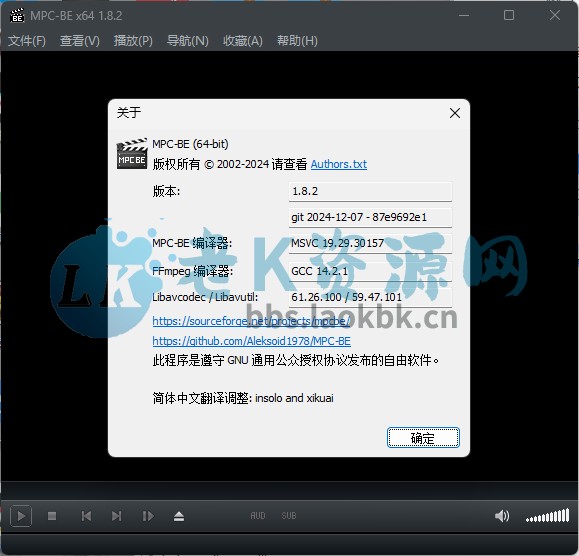
Task: Confirm the About dialog with 确定
Action: pos(423,437)
